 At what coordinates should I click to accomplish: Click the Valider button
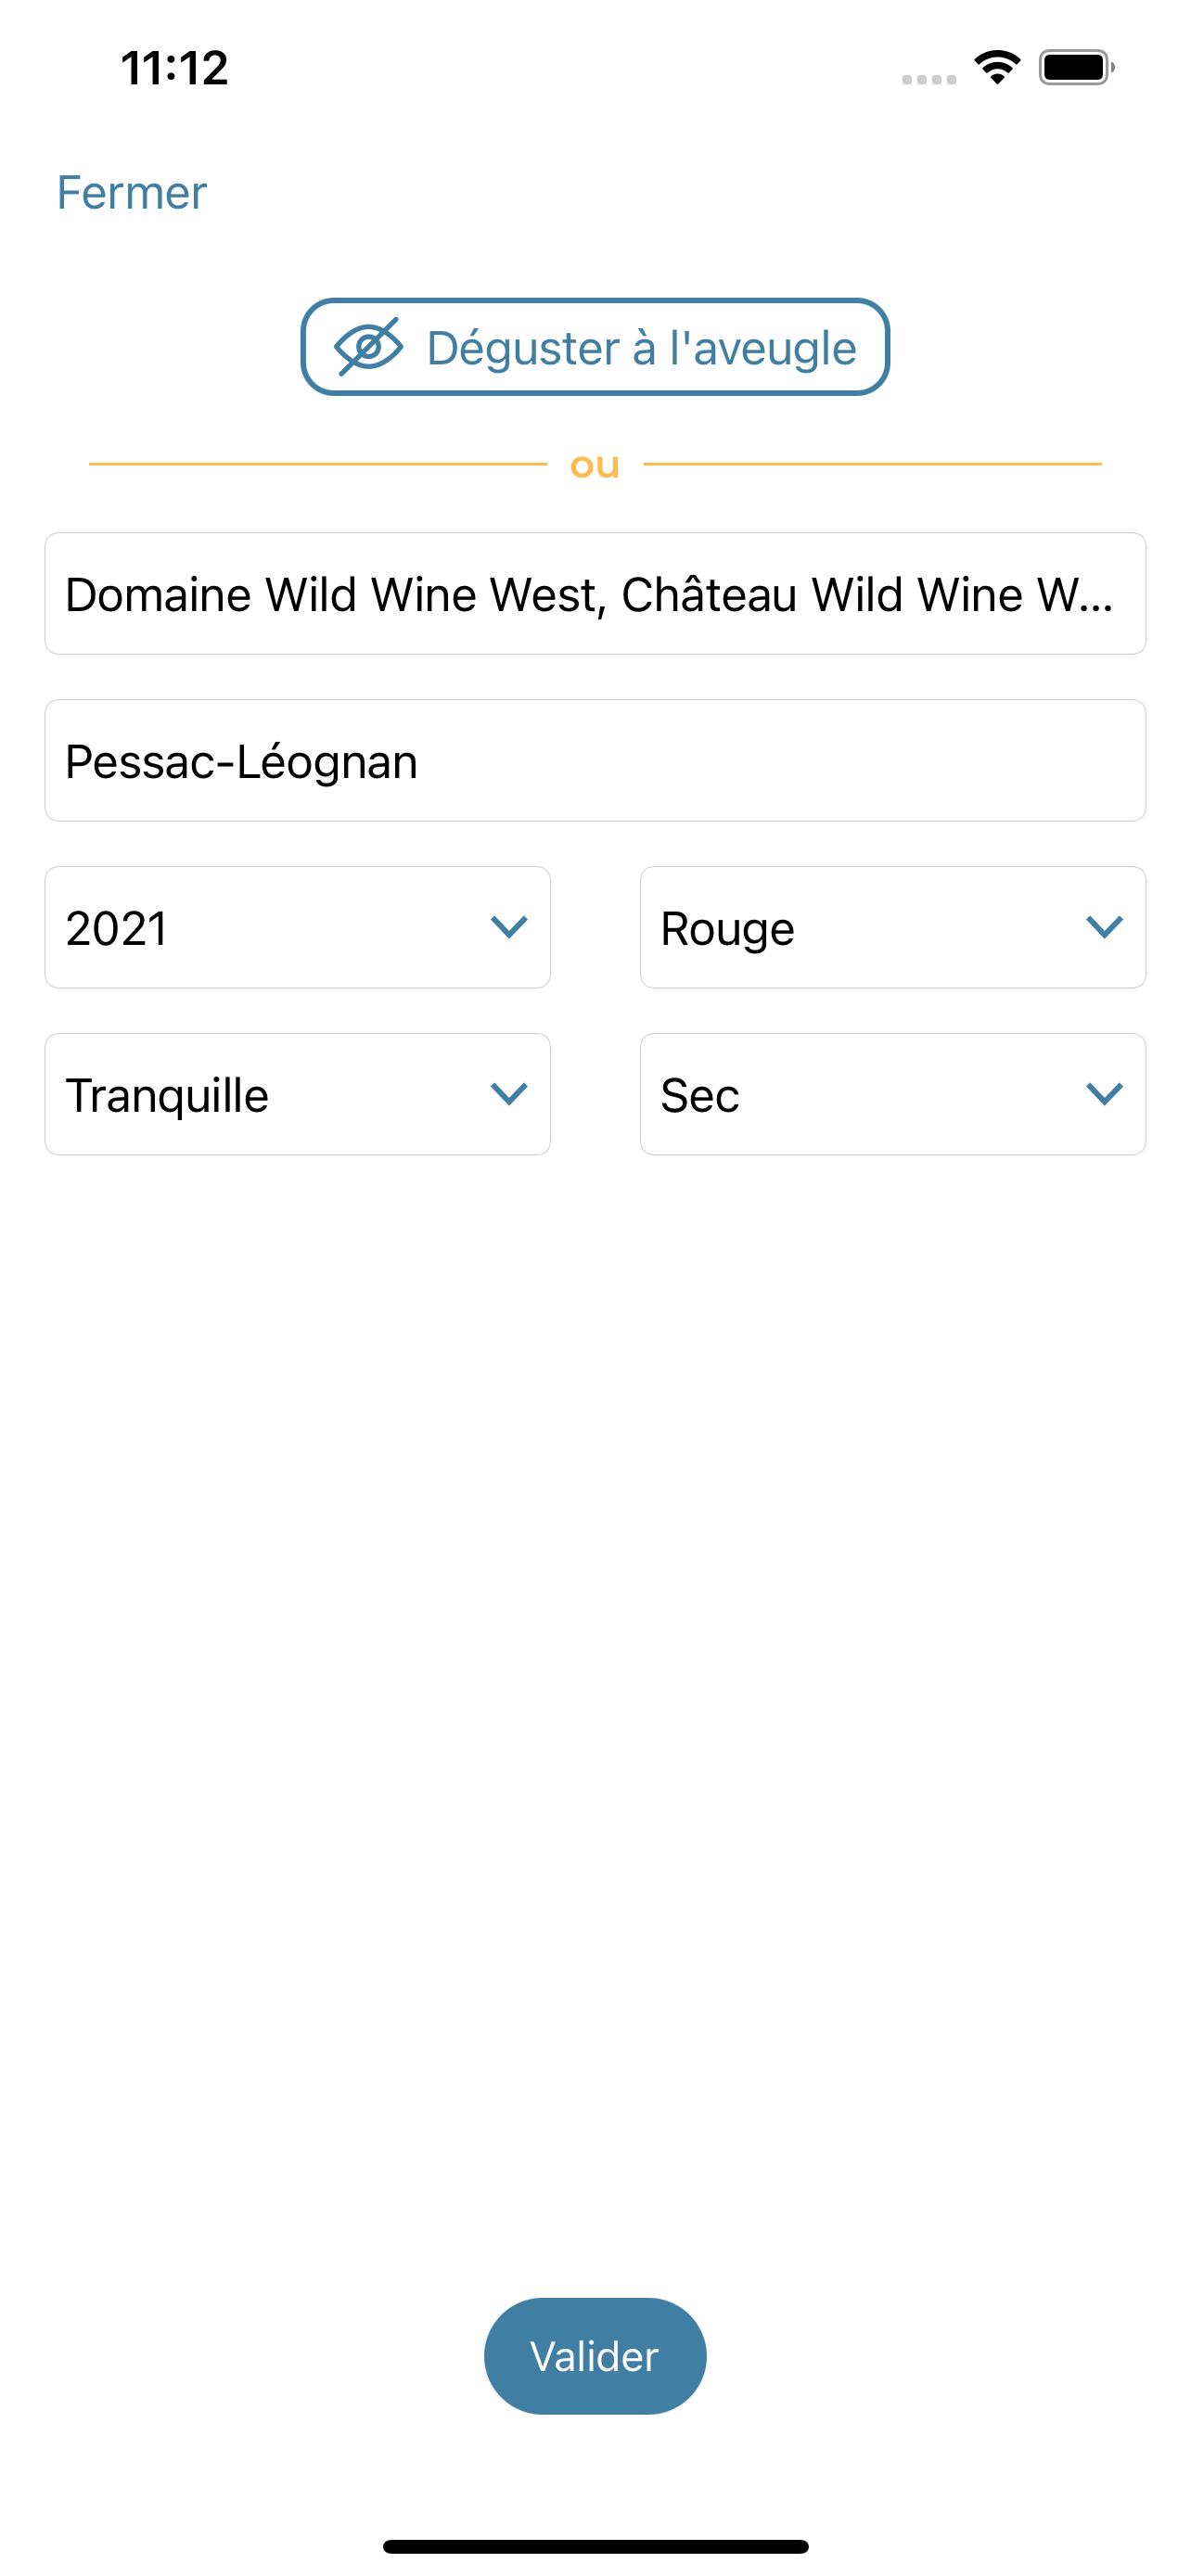coord(595,2356)
